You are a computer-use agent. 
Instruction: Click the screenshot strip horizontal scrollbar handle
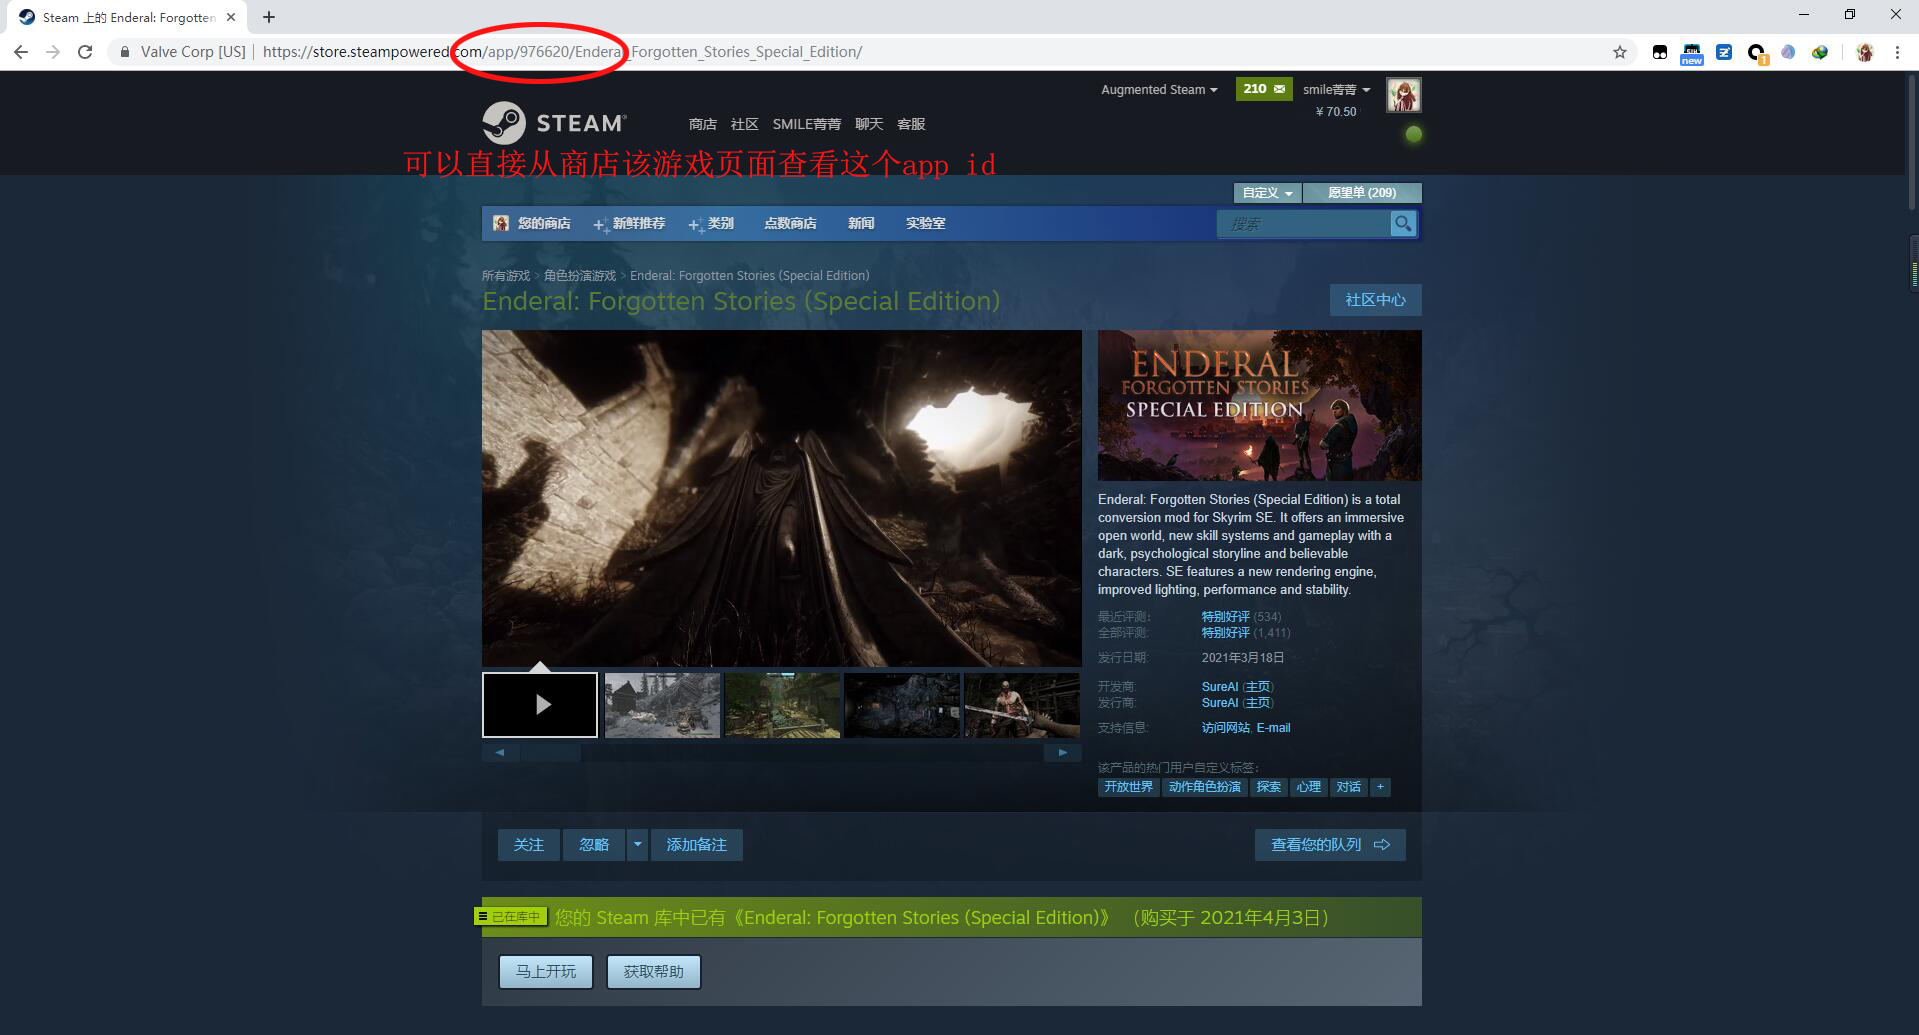(551, 753)
